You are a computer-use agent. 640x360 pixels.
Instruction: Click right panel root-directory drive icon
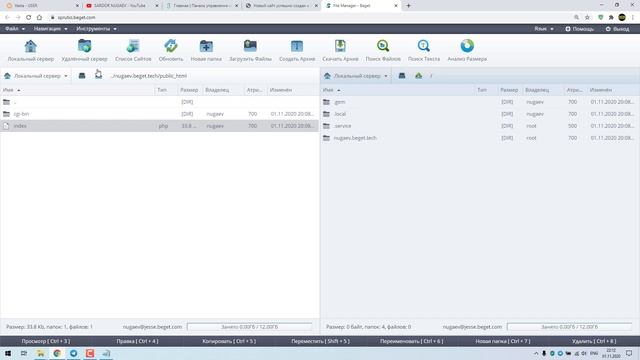[402, 76]
